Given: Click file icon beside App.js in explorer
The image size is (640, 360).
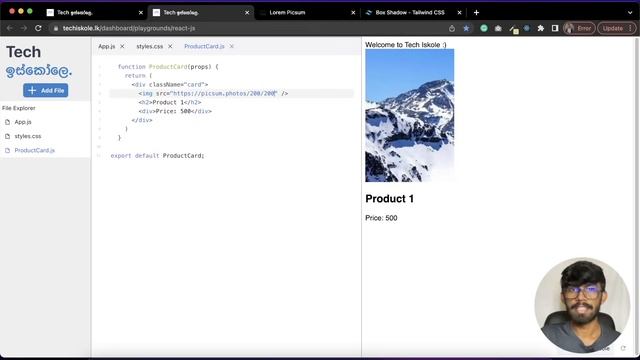Looking at the screenshot, I should 7,122.
